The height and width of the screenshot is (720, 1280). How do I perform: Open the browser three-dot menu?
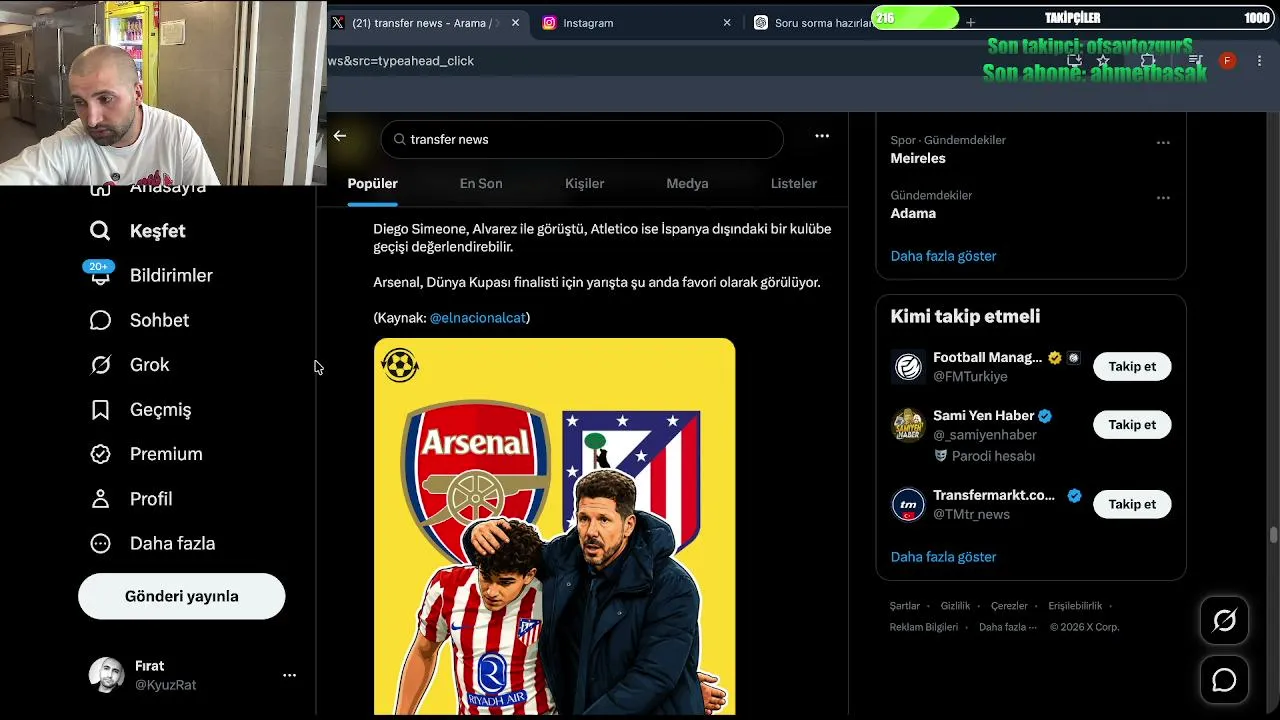click(x=1259, y=61)
